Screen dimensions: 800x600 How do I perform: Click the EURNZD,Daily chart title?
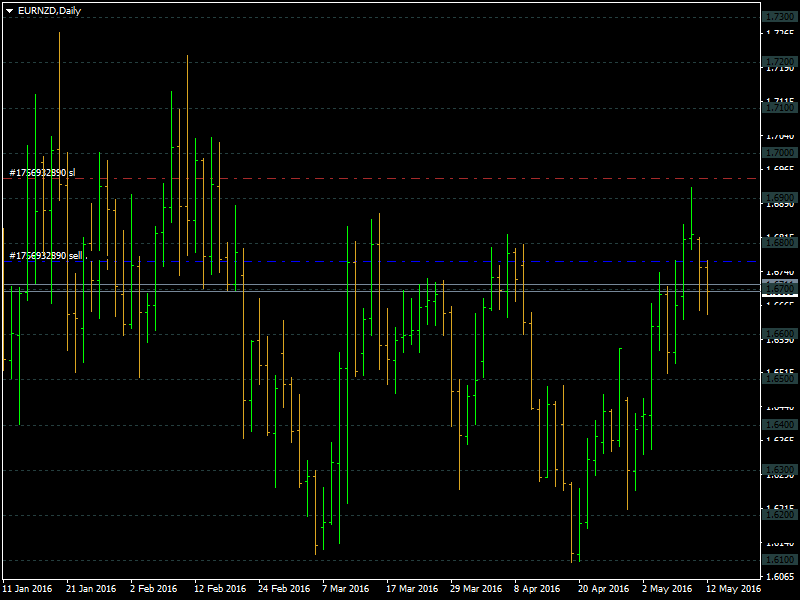tap(49, 11)
